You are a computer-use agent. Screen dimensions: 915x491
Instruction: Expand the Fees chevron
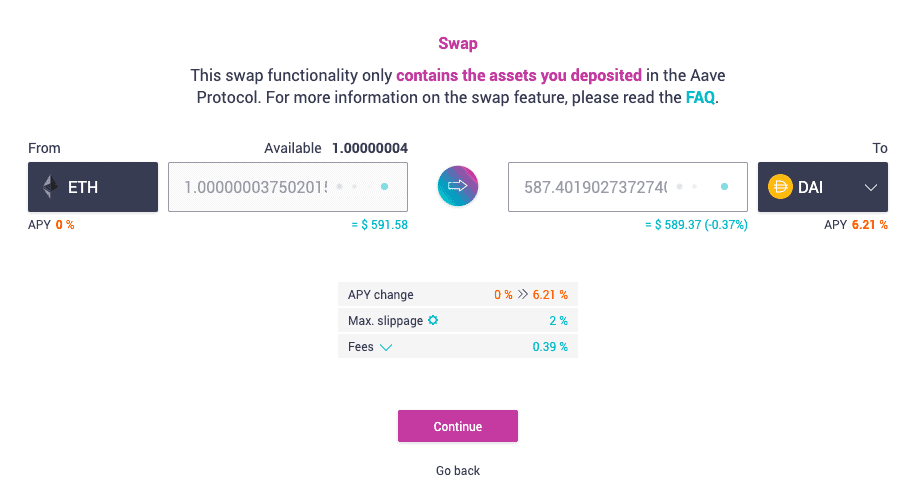(386, 347)
